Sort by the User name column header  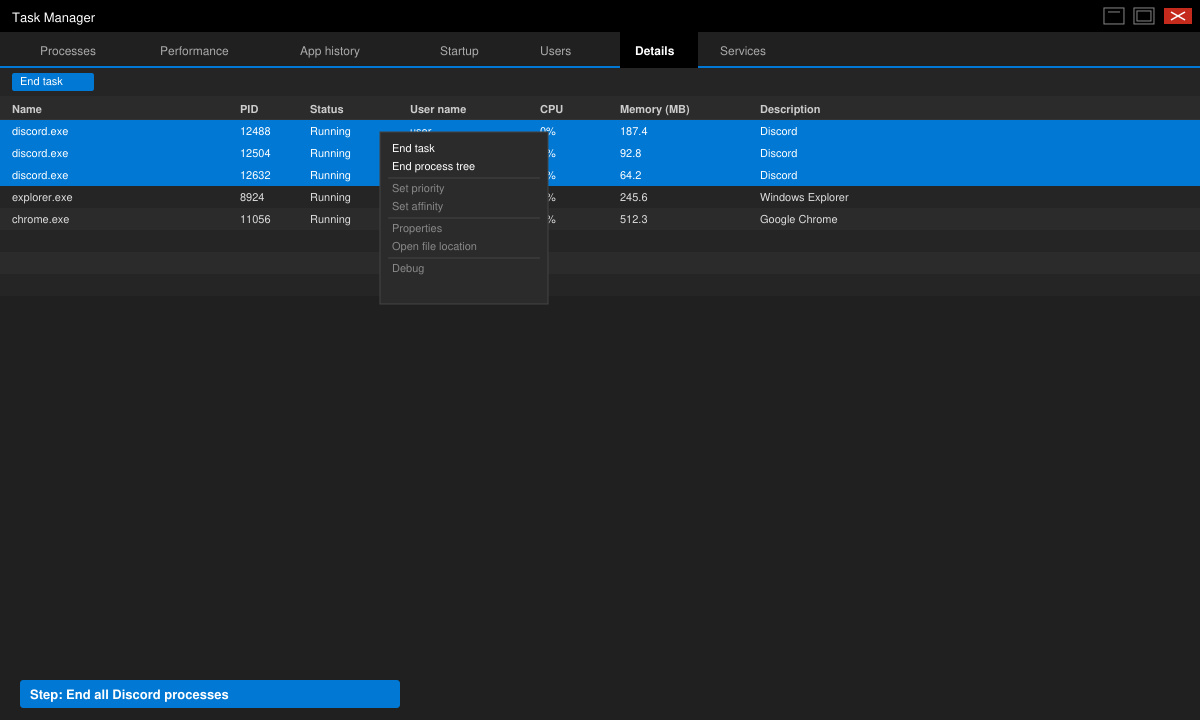[438, 109]
